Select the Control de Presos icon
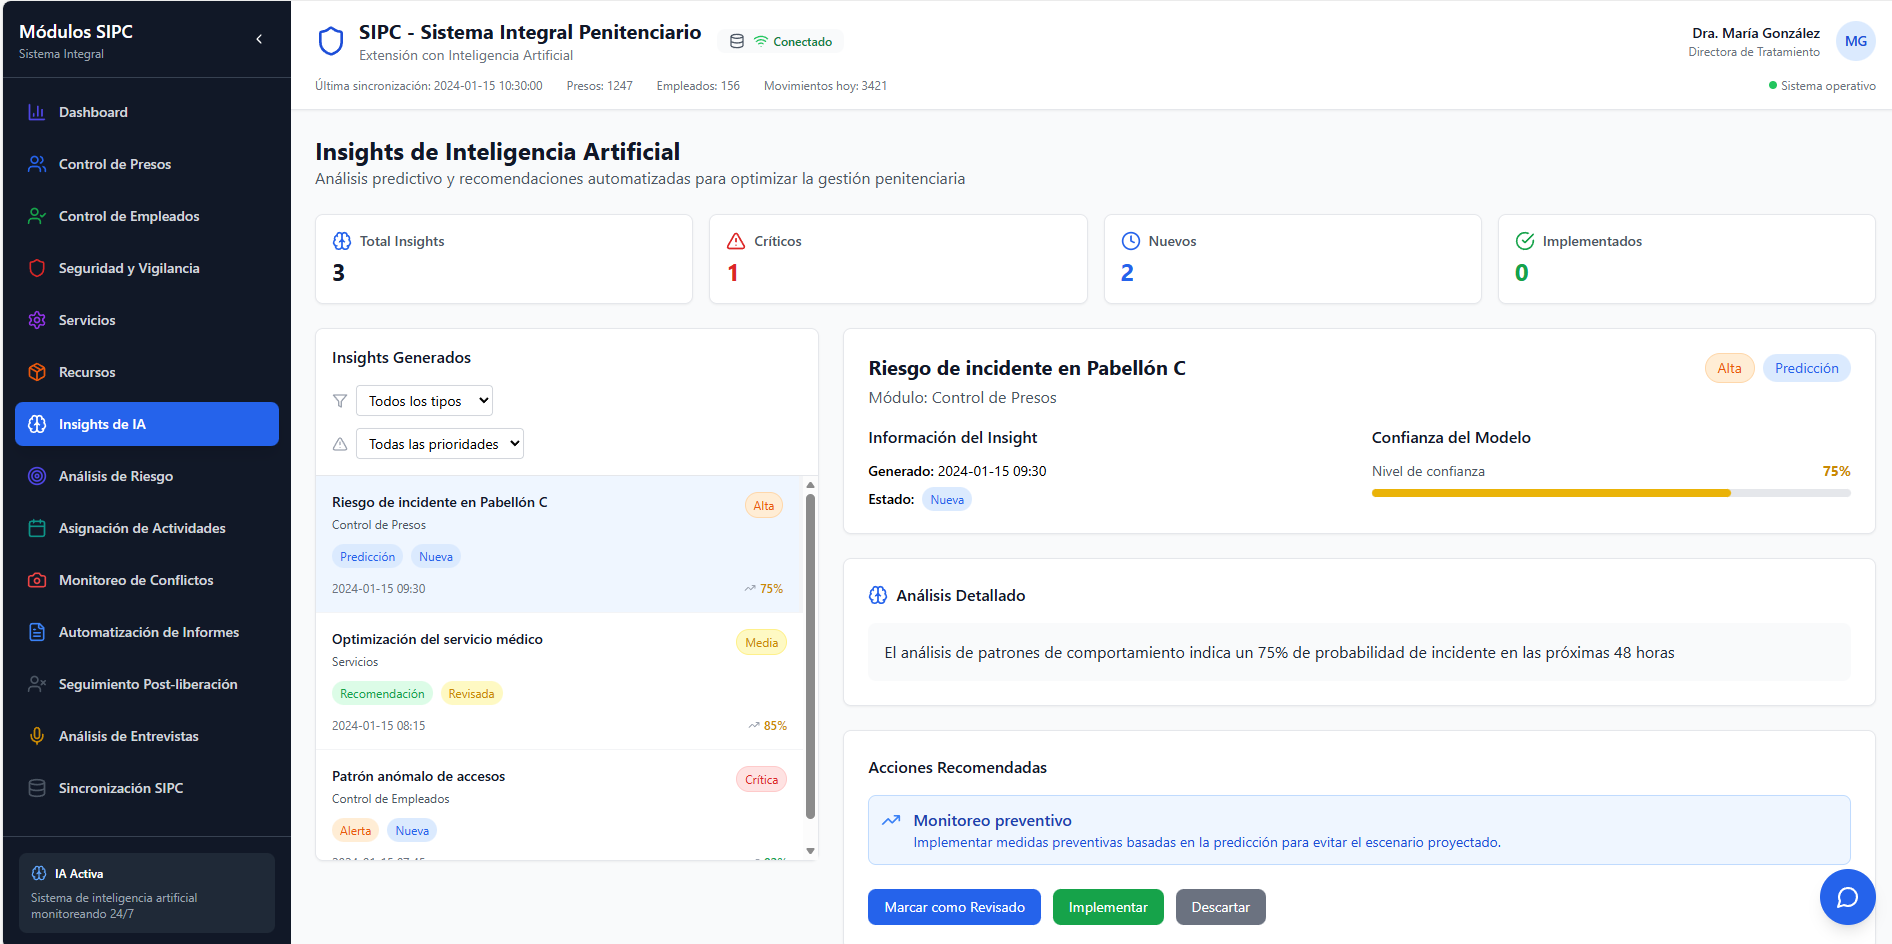The width and height of the screenshot is (1892, 944). [36, 164]
